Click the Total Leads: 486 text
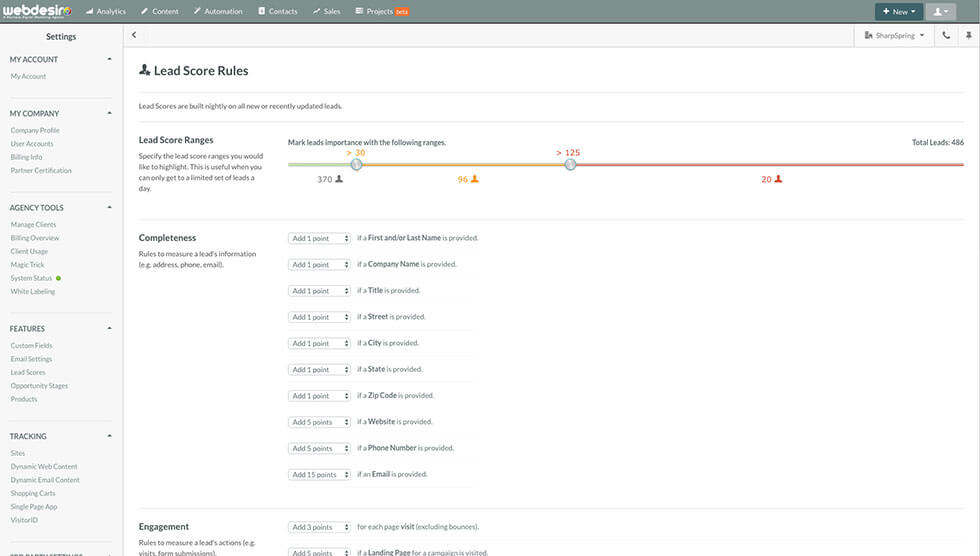The height and width of the screenshot is (556, 980). click(x=938, y=142)
